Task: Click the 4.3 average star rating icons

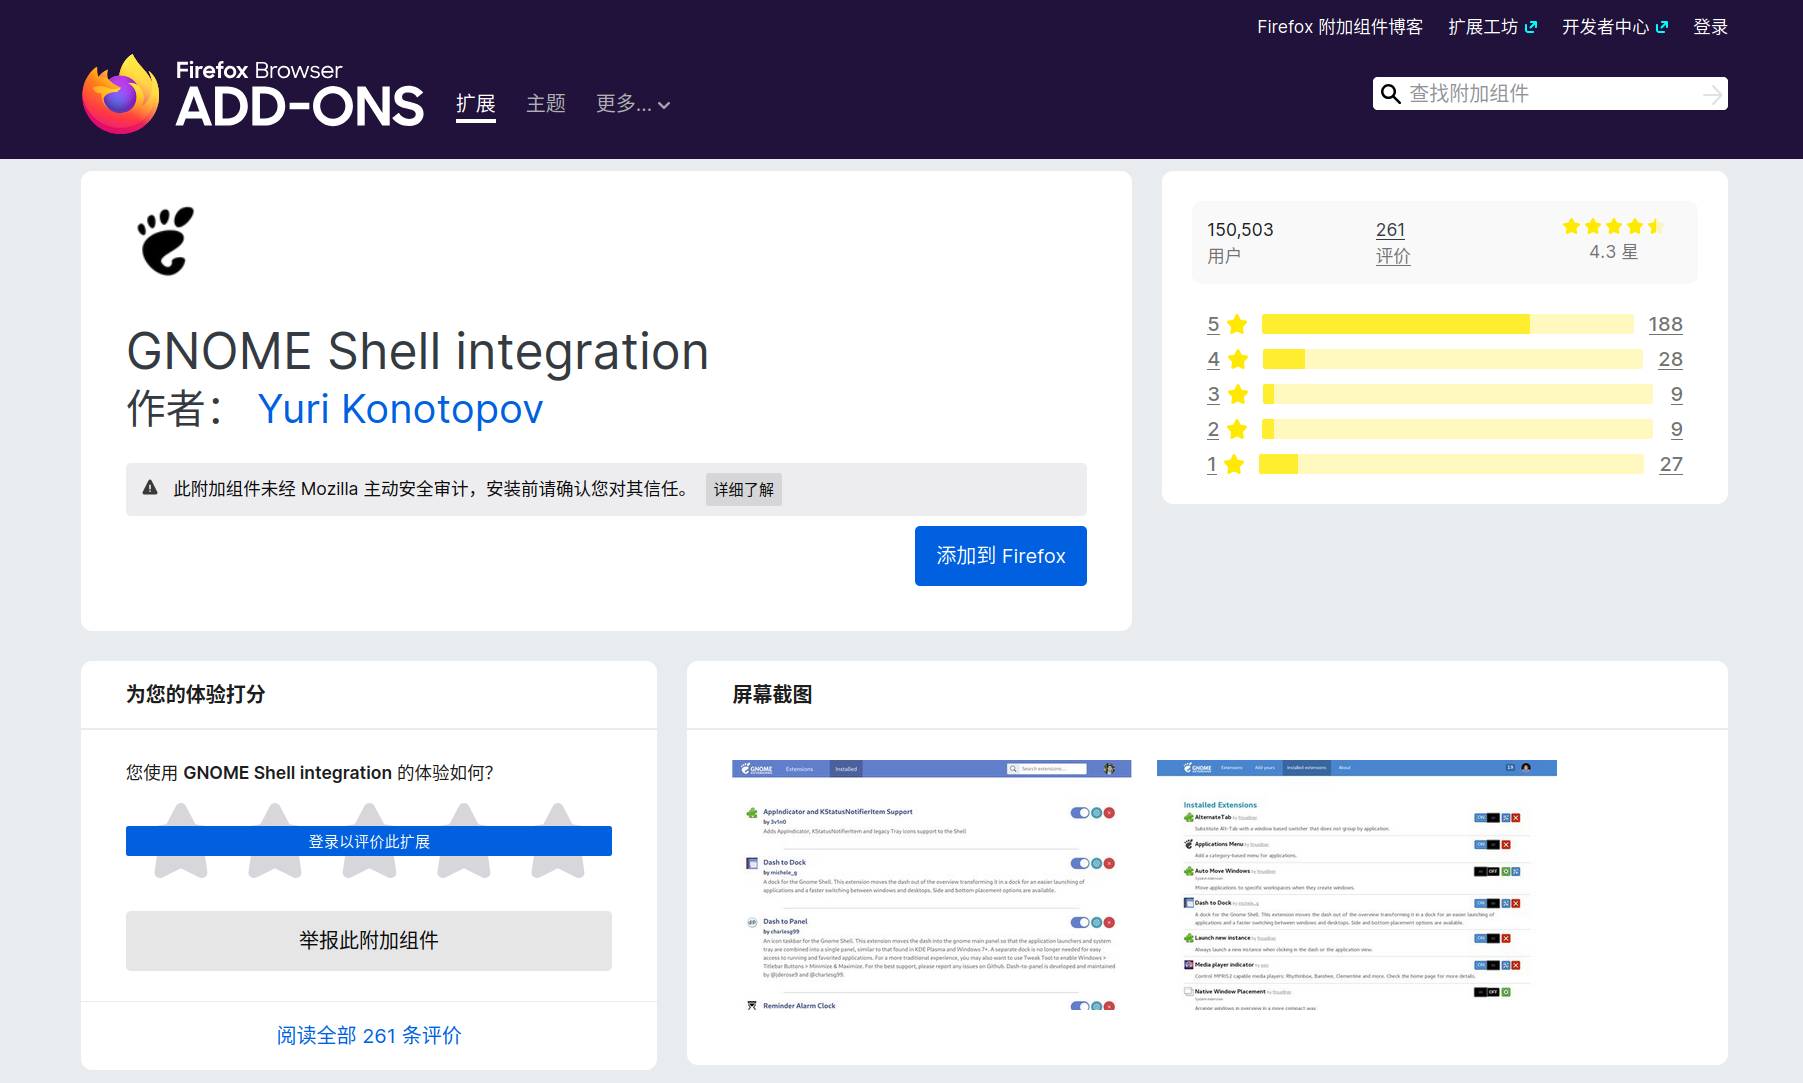Action: point(1613,227)
